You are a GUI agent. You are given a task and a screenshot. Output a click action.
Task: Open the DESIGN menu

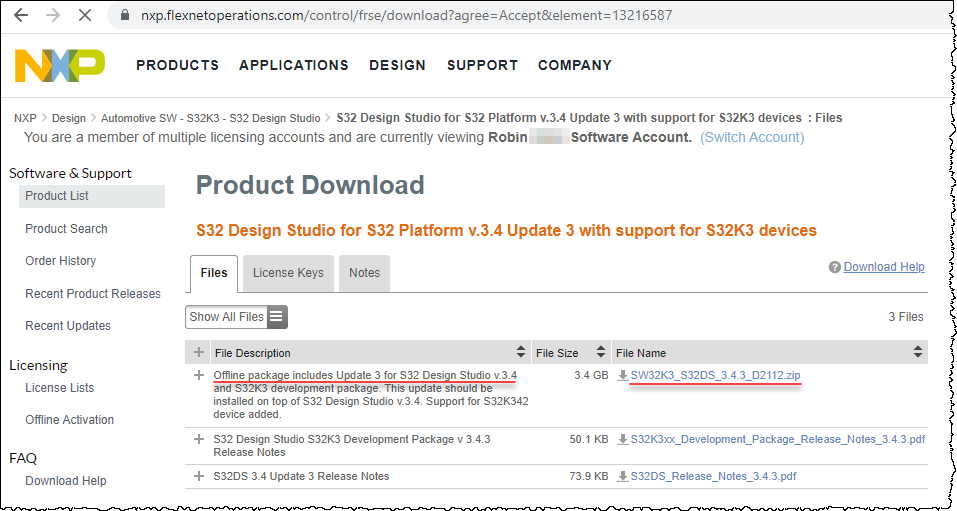(397, 65)
